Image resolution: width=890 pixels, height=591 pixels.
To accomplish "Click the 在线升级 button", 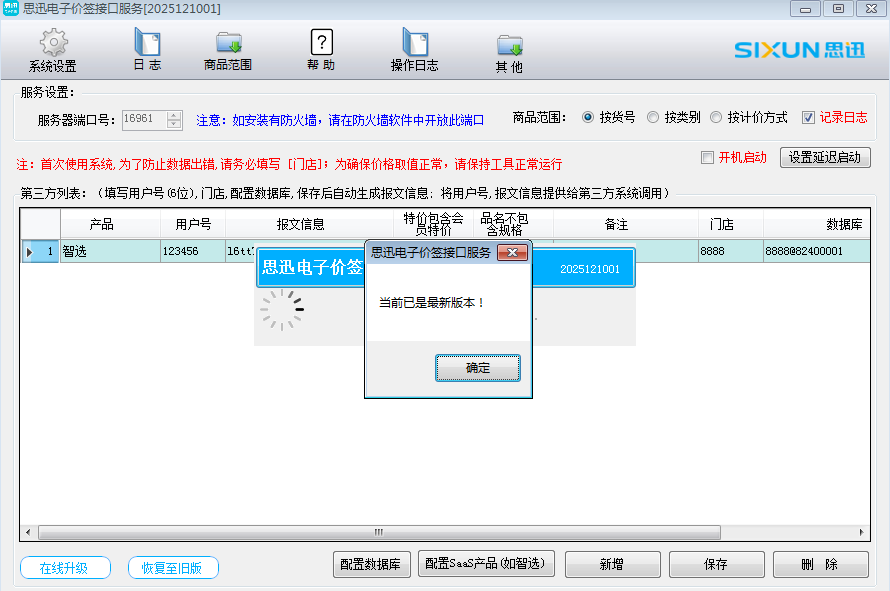I will (64, 568).
